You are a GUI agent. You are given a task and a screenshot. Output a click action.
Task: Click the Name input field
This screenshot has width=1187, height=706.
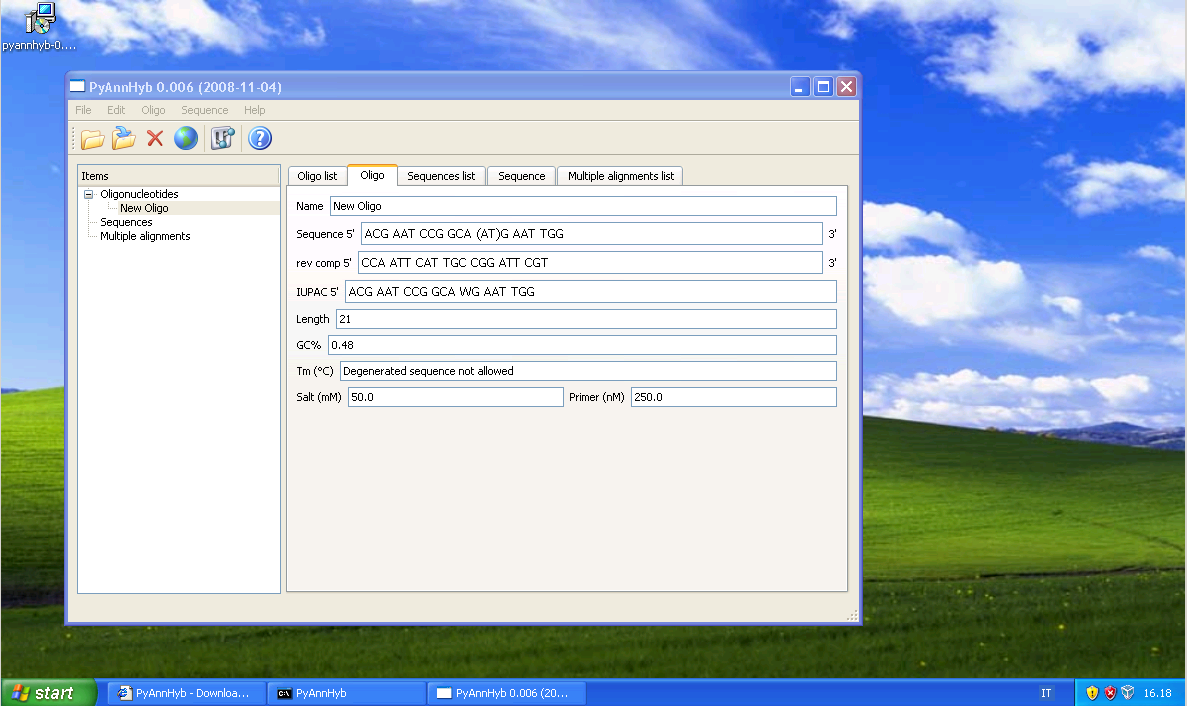pyautogui.click(x=583, y=206)
